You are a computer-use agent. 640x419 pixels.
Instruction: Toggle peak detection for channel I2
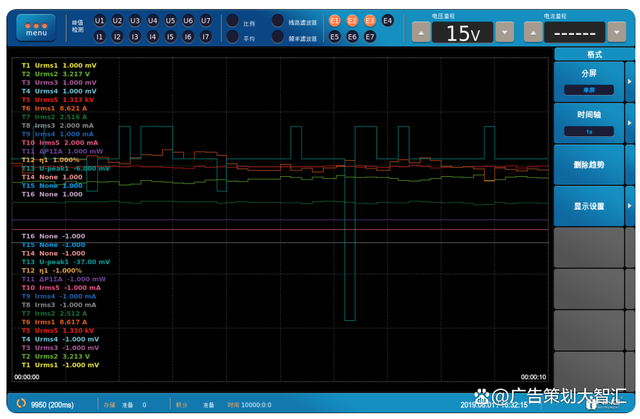coord(117,37)
